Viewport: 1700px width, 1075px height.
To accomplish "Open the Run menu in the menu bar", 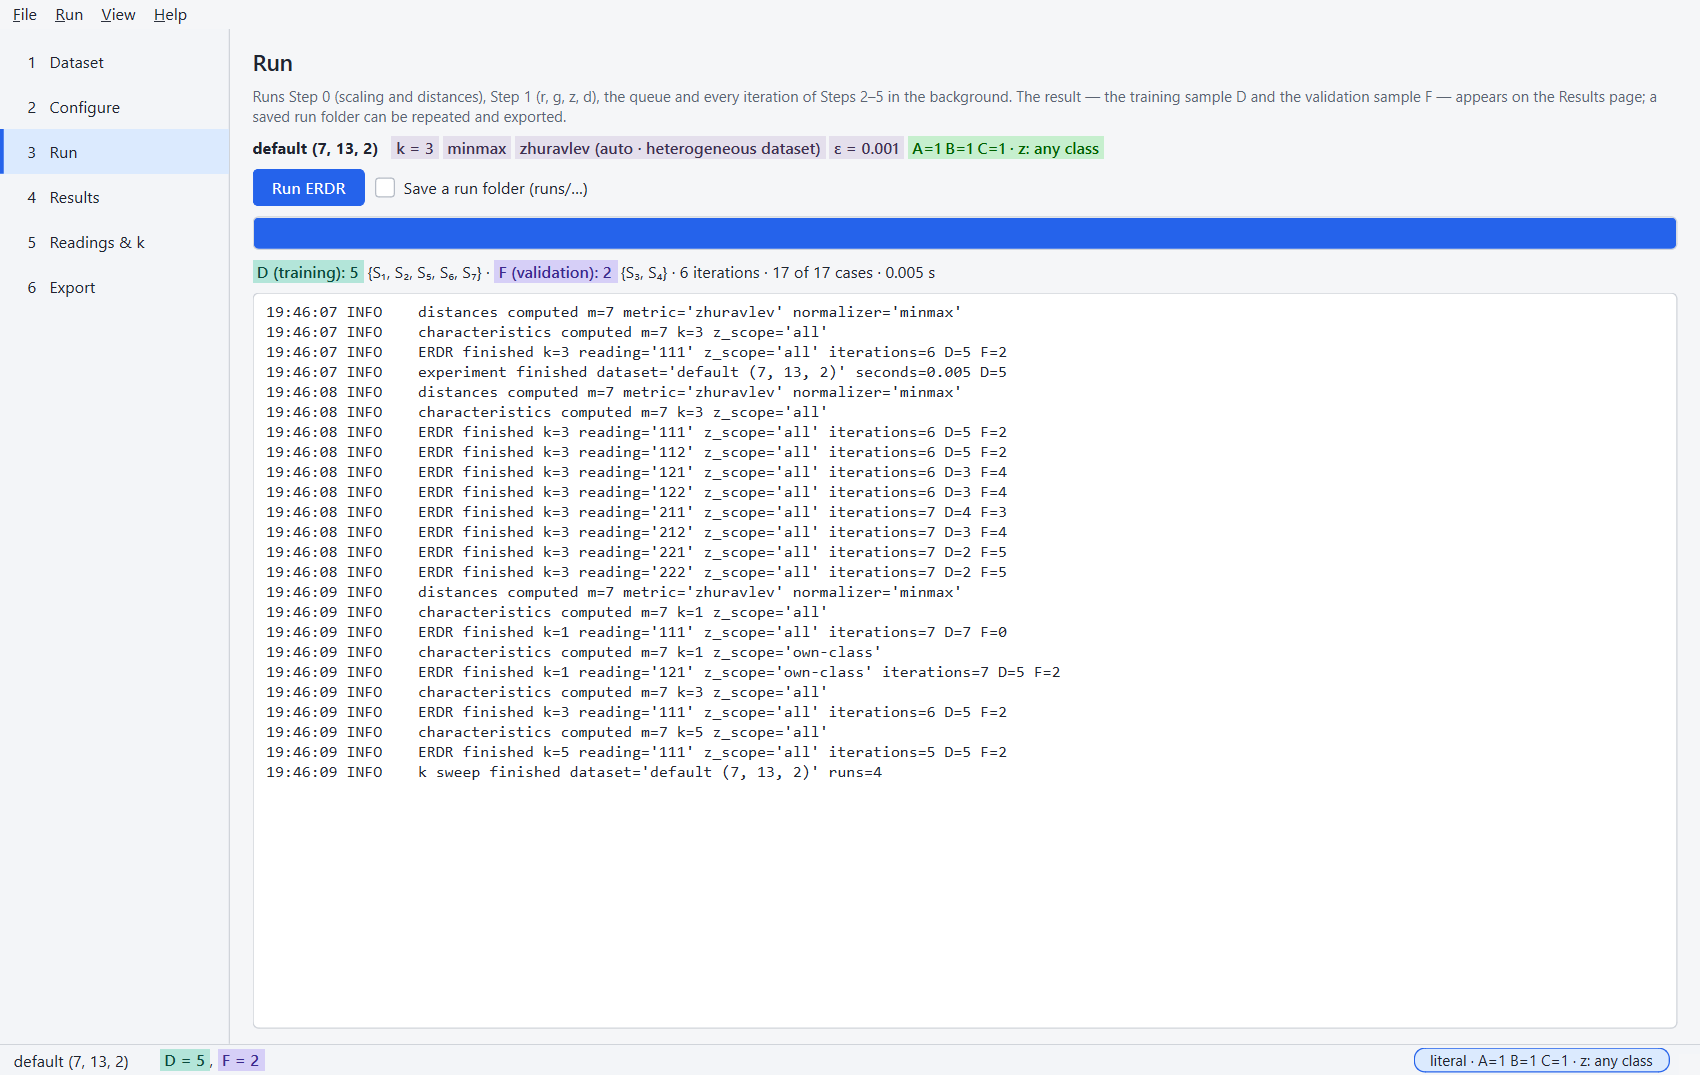I will pyautogui.click(x=69, y=14).
